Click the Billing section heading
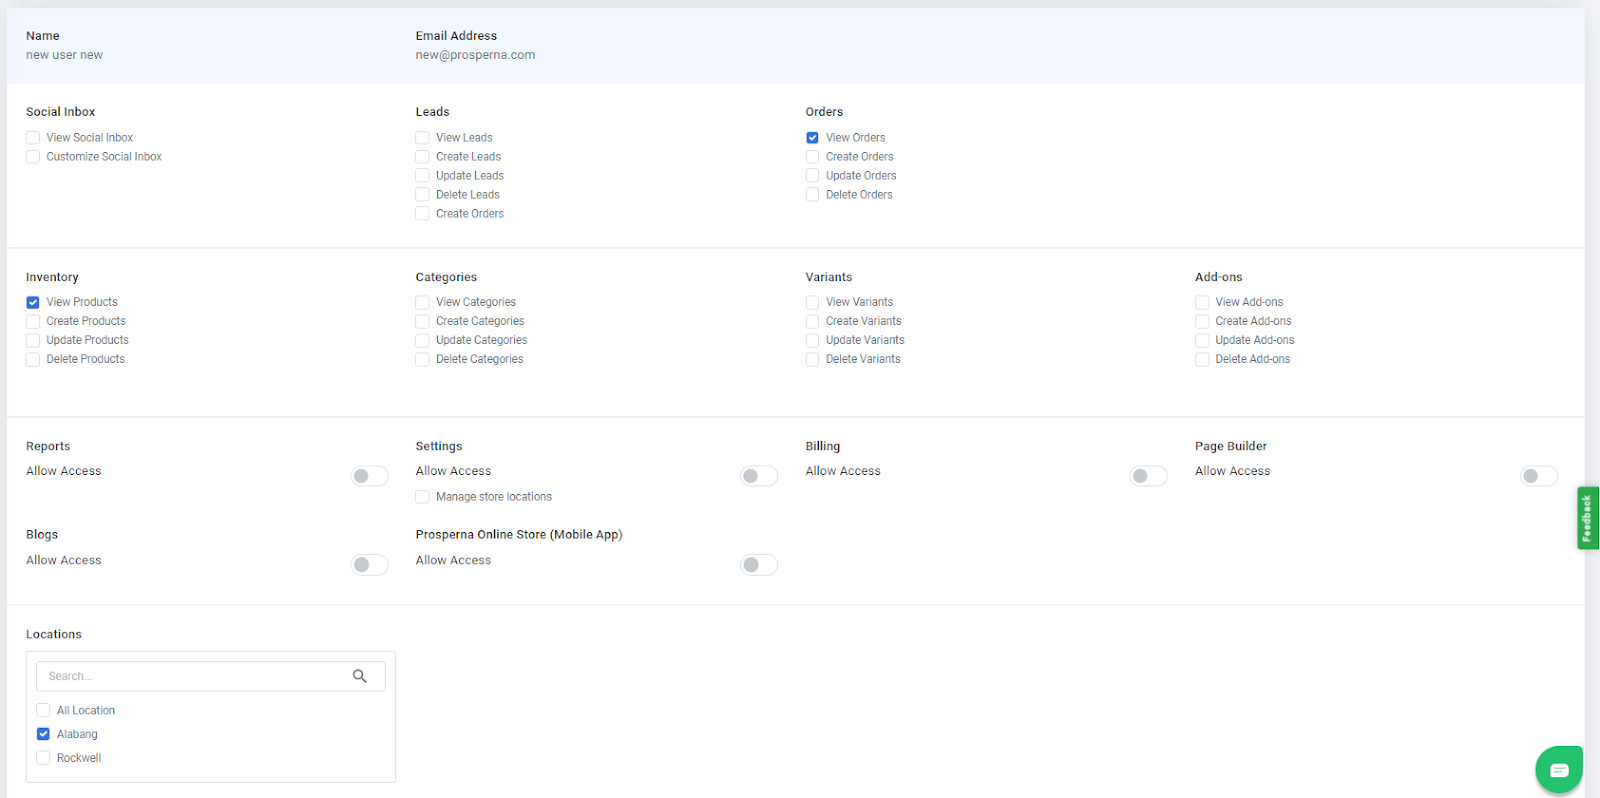Image resolution: width=1600 pixels, height=798 pixels. [x=823, y=446]
